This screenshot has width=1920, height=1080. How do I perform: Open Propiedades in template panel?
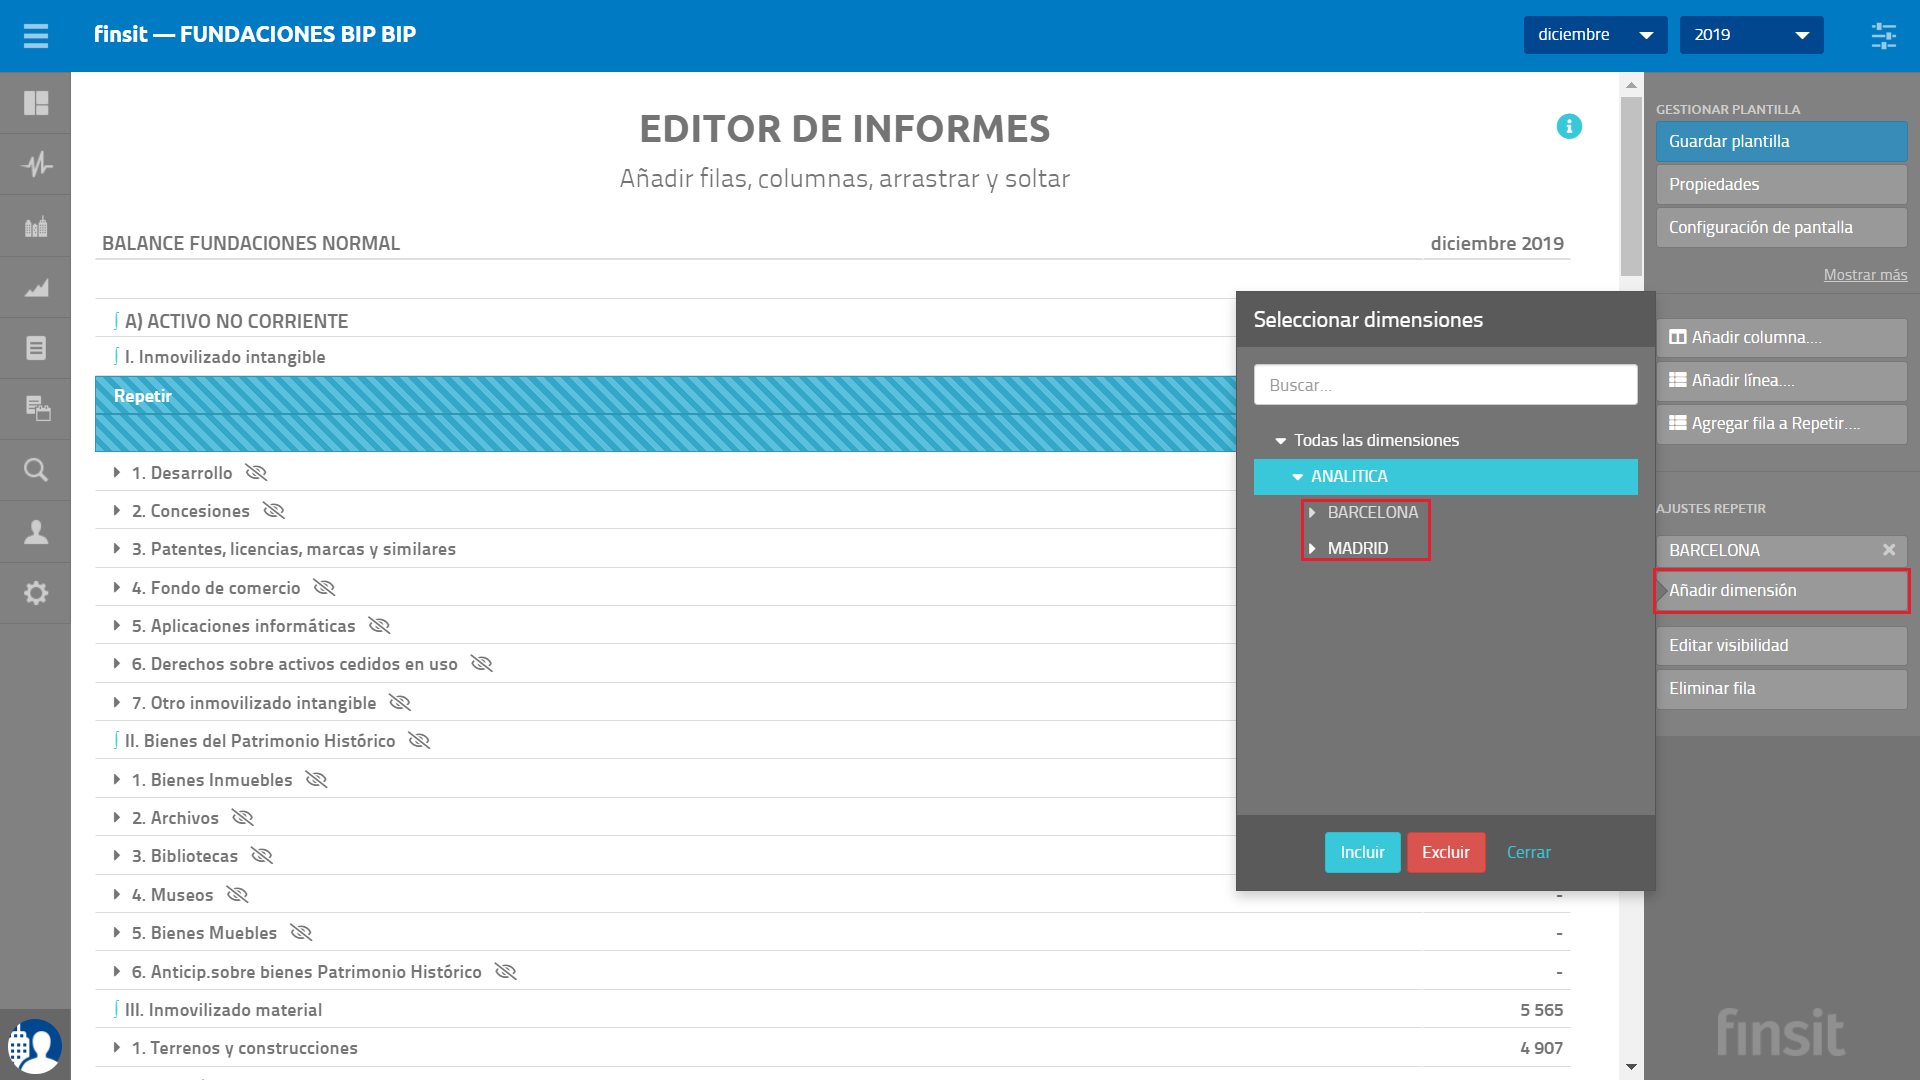1781,185
